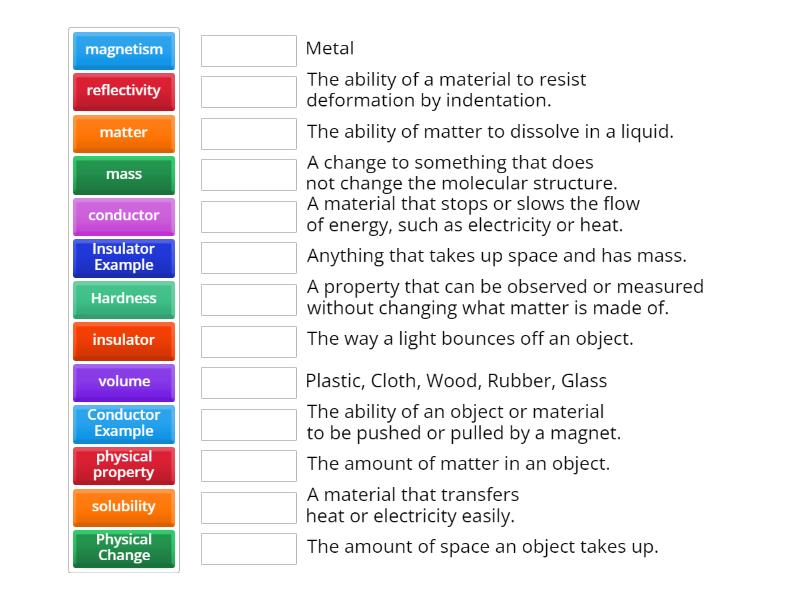The height and width of the screenshot is (600, 800).
Task: Select the insulator tile
Action: tap(123, 340)
